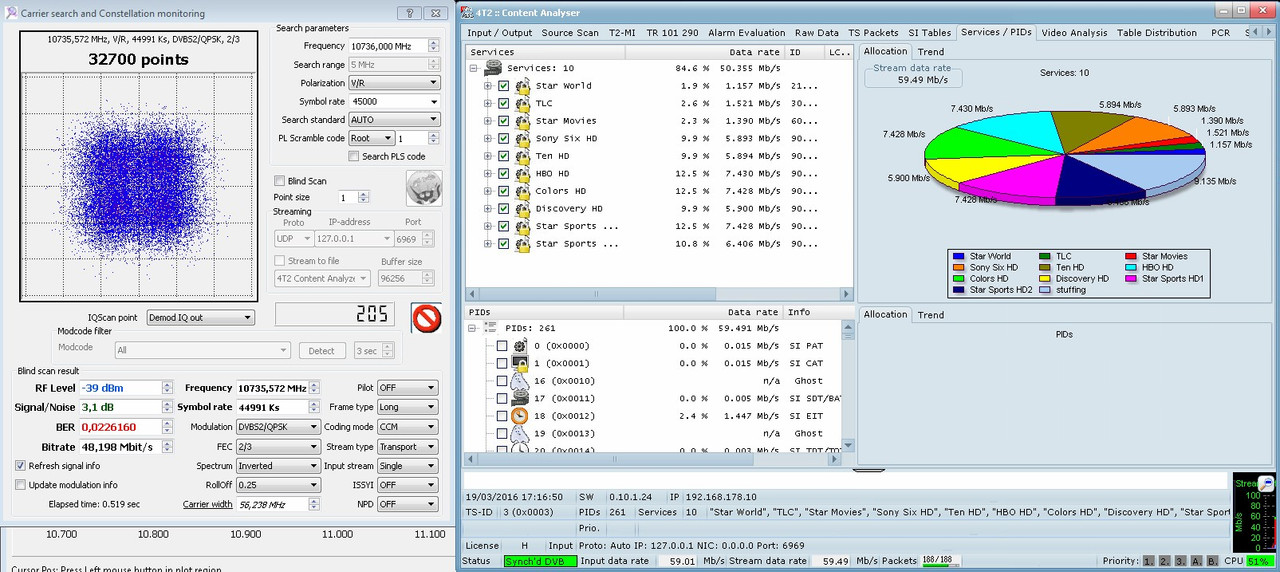
Task: Open the Search standard dropdown
Action: [394, 119]
